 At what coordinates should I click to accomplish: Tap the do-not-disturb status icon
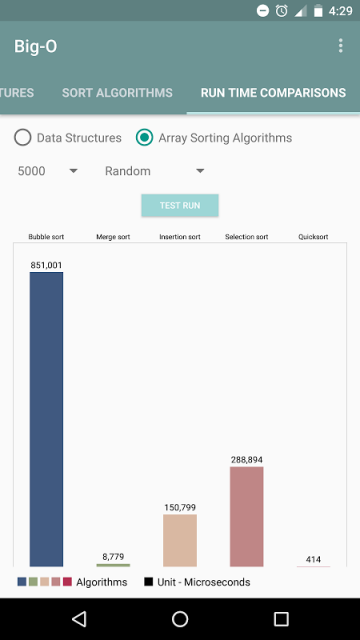coord(263,11)
